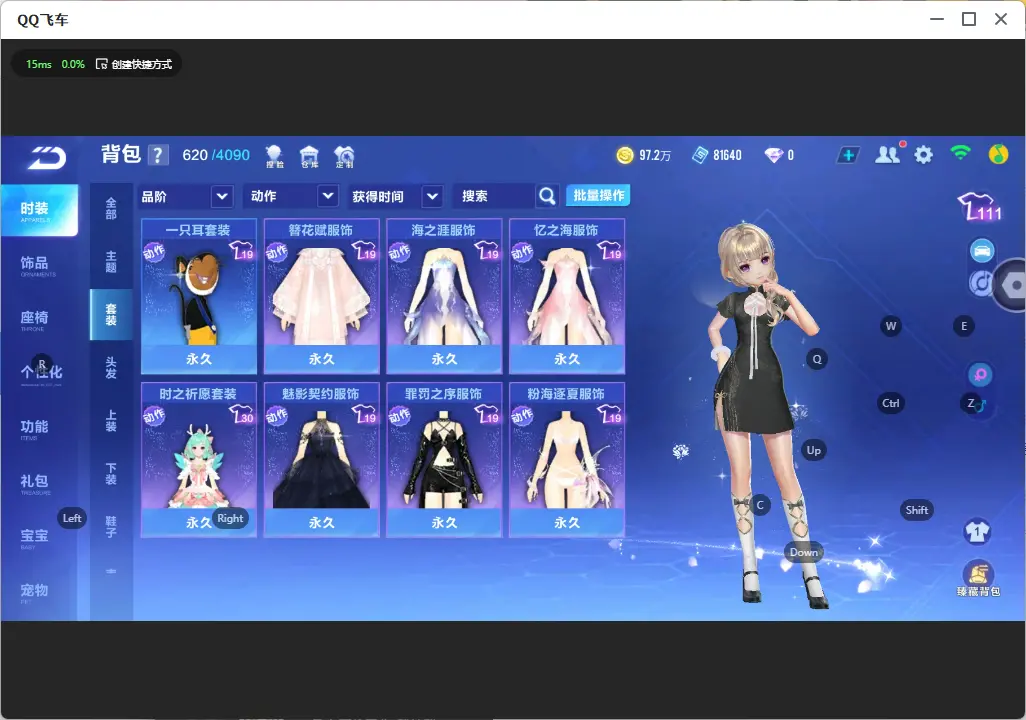Click the shirt 19 badge on 粉海逐夏服饰
The width and height of the screenshot is (1026, 720).
[x=610, y=415]
